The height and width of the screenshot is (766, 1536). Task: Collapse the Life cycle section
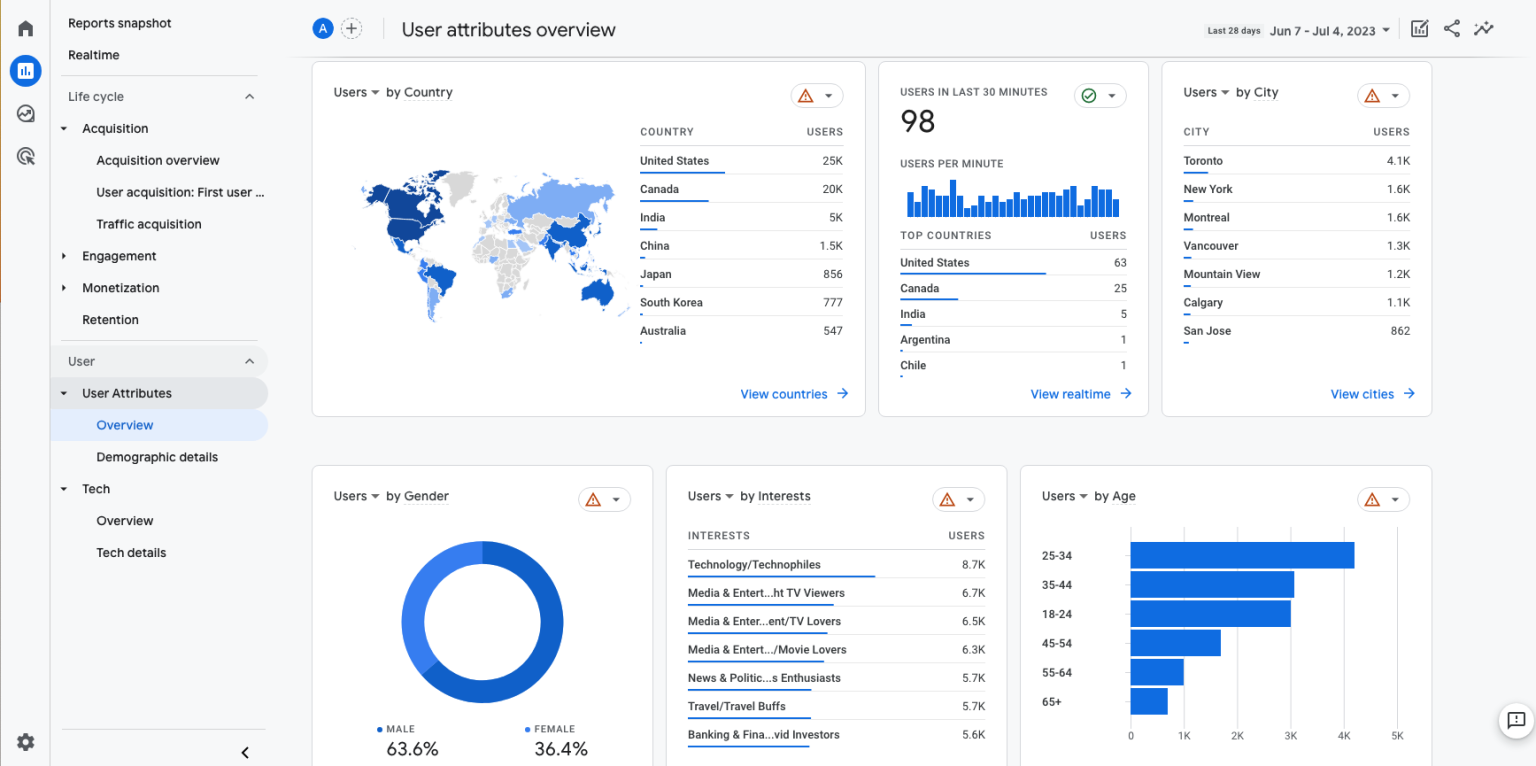(x=249, y=96)
